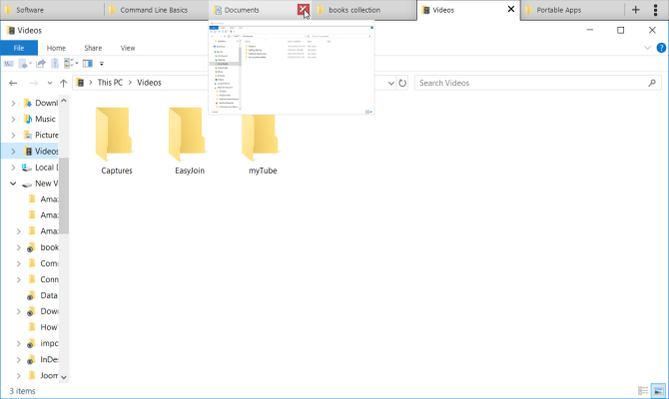This screenshot has height=399, width=669.
Task: Close the Documents tab with red X
Action: click(x=303, y=9)
